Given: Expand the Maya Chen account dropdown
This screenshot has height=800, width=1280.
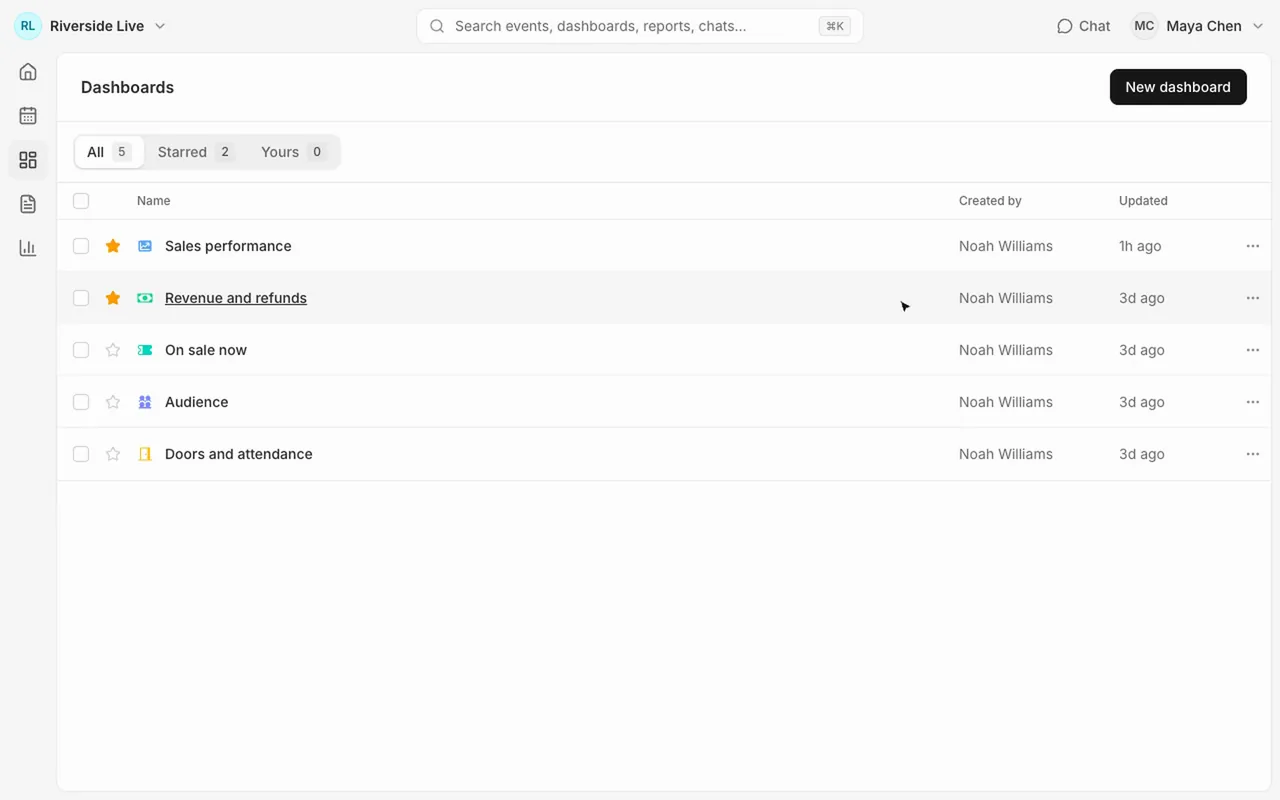Looking at the screenshot, I should coord(1258,26).
